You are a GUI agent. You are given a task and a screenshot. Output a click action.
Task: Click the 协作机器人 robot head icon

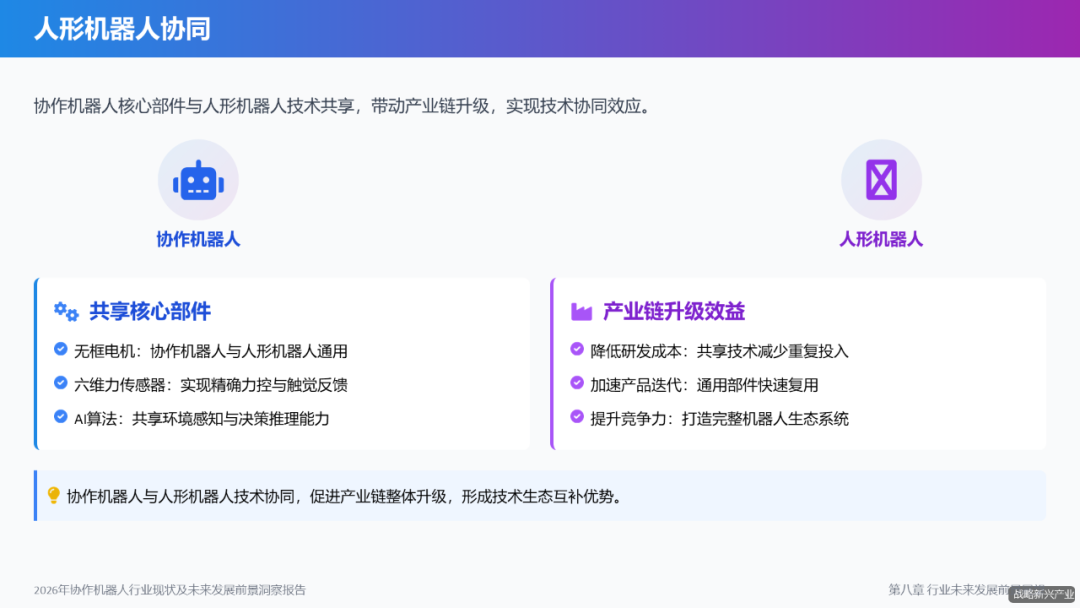(198, 179)
